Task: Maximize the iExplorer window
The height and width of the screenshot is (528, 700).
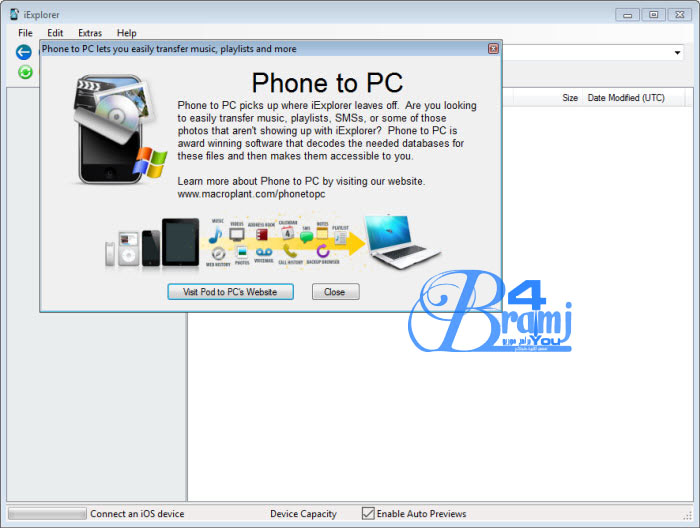Action: [654, 15]
